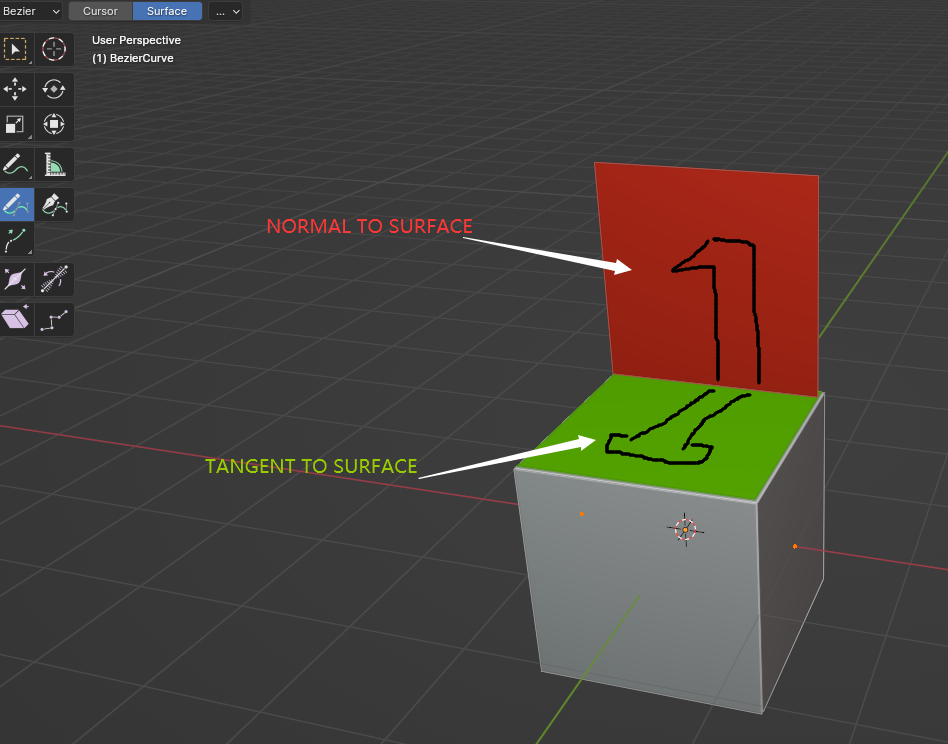Screen dimensions: 948x744
Task: Activate the Transform tool
Action: point(54,125)
